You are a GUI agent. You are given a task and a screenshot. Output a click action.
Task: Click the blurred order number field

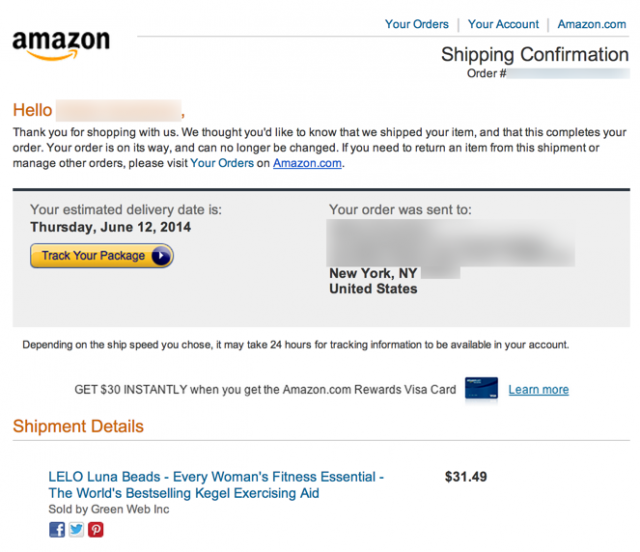coord(568,73)
